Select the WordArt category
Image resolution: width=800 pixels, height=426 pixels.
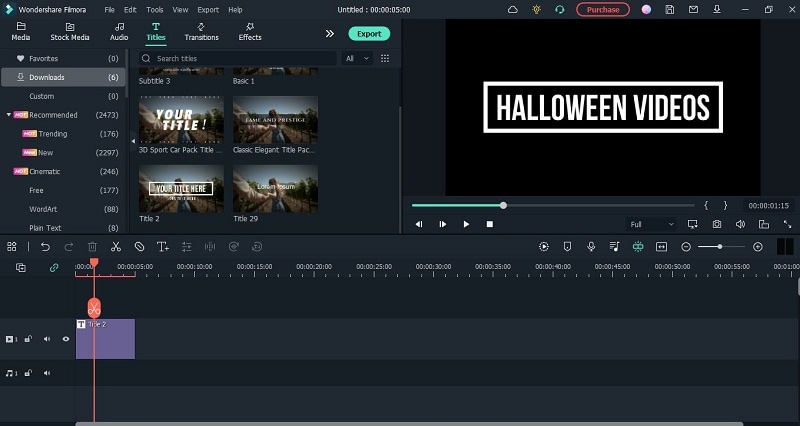[63, 209]
